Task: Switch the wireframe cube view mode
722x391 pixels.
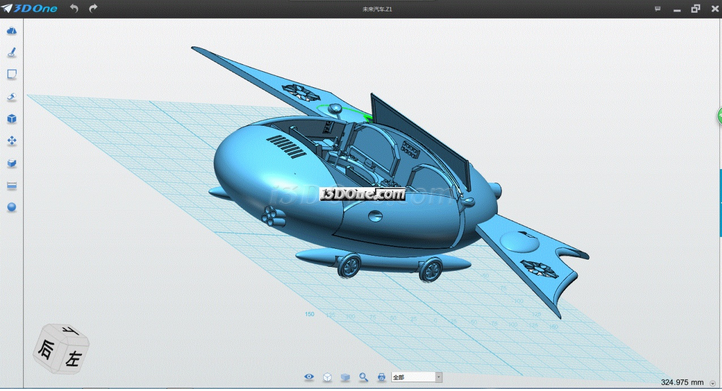Action: click(327, 378)
